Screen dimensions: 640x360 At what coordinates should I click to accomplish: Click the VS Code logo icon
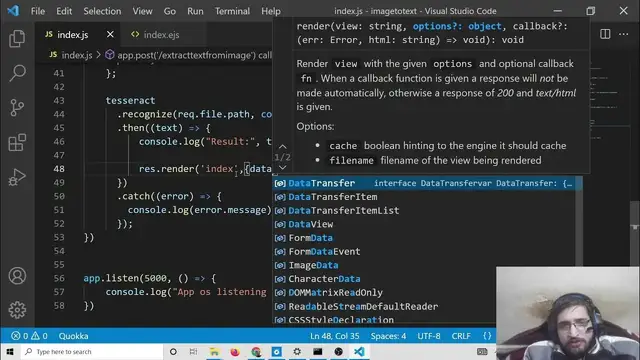13,11
